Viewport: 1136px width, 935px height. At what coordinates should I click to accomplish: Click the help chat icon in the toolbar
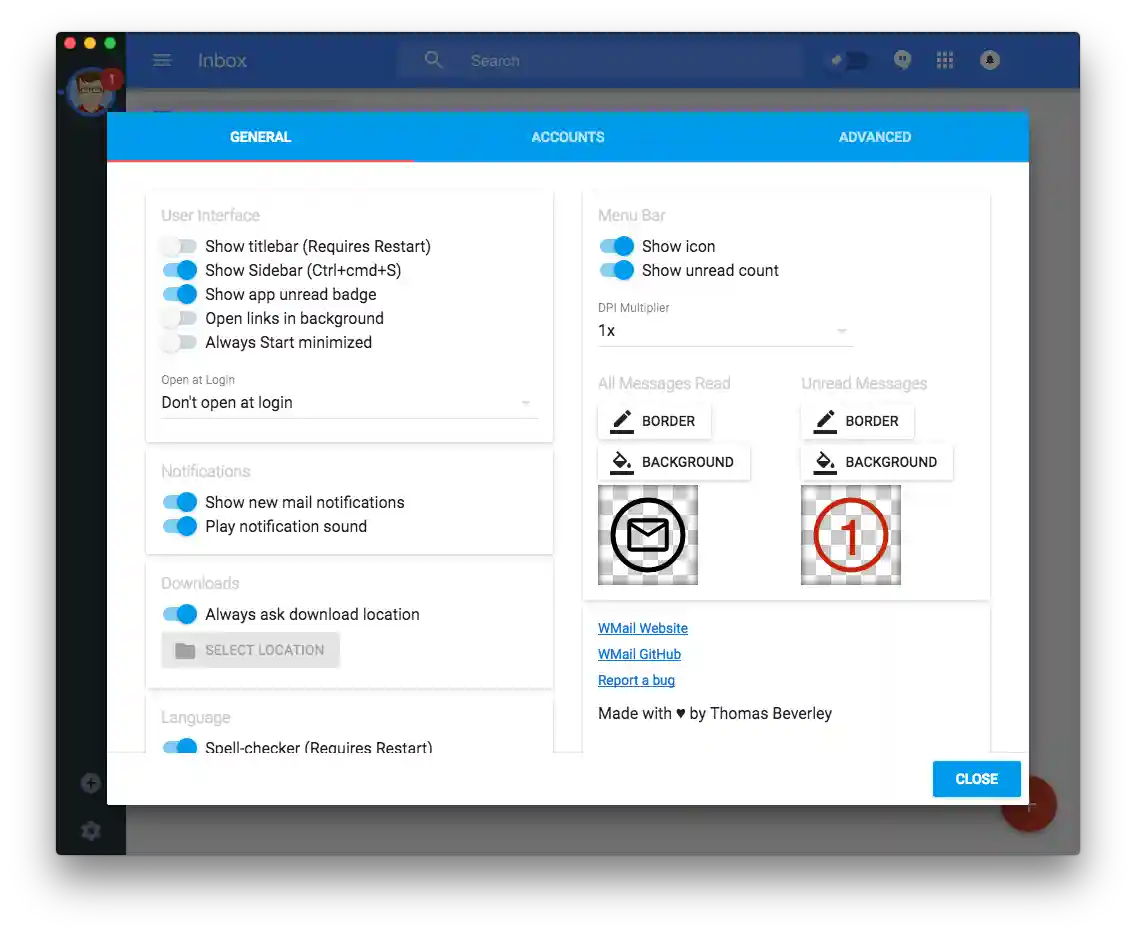click(x=902, y=60)
